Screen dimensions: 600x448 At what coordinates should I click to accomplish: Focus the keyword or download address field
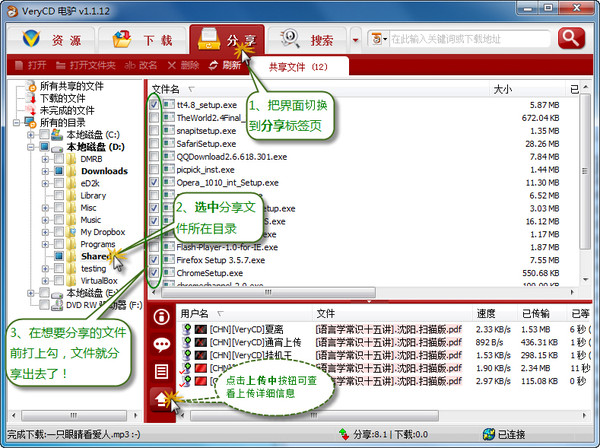click(469, 39)
